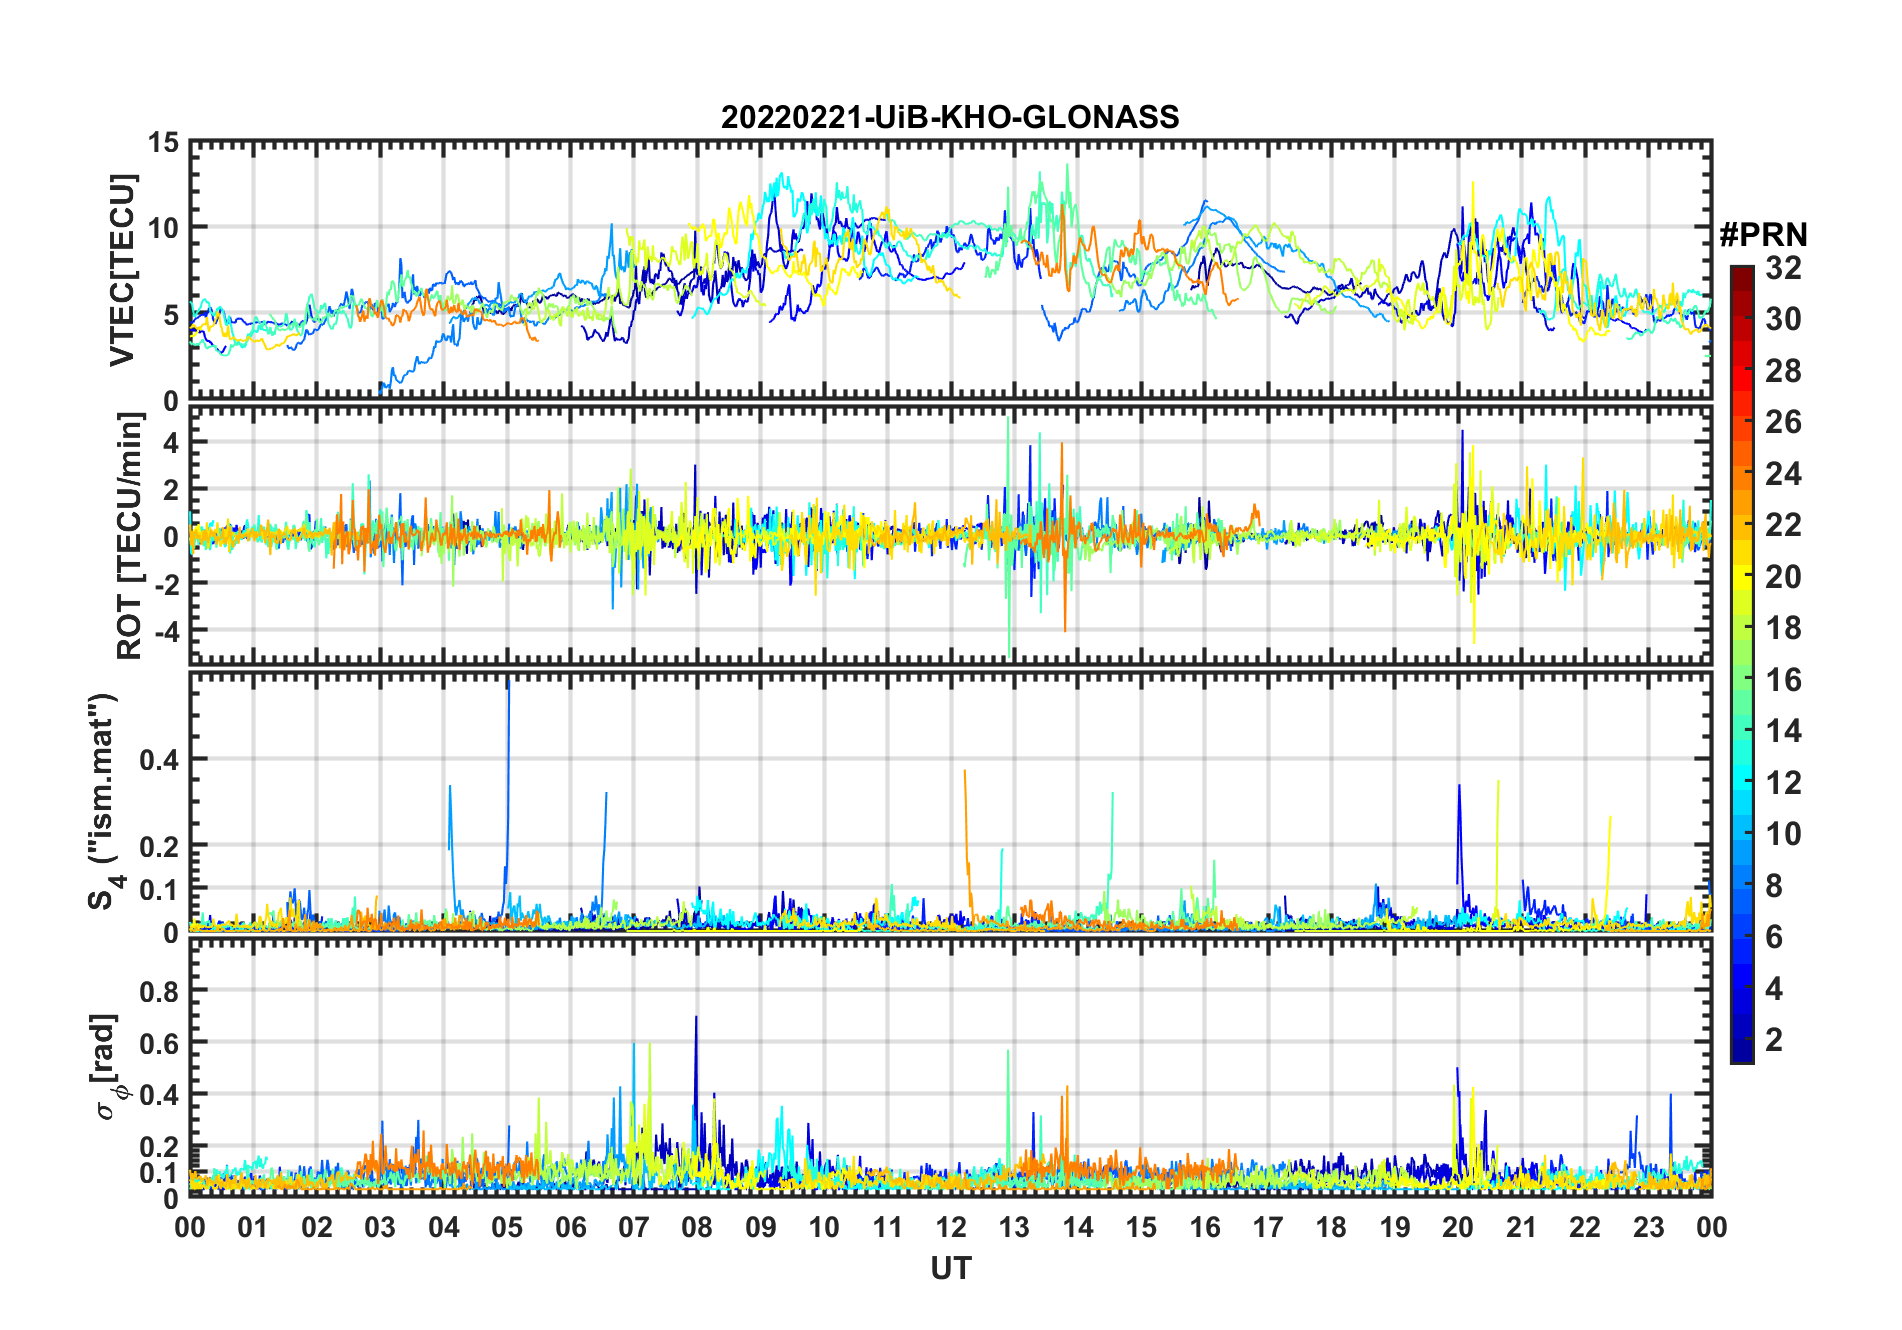Click the ROT [TECU/min] y-axis label
Screen dimensions: 1902x1330
point(131,535)
